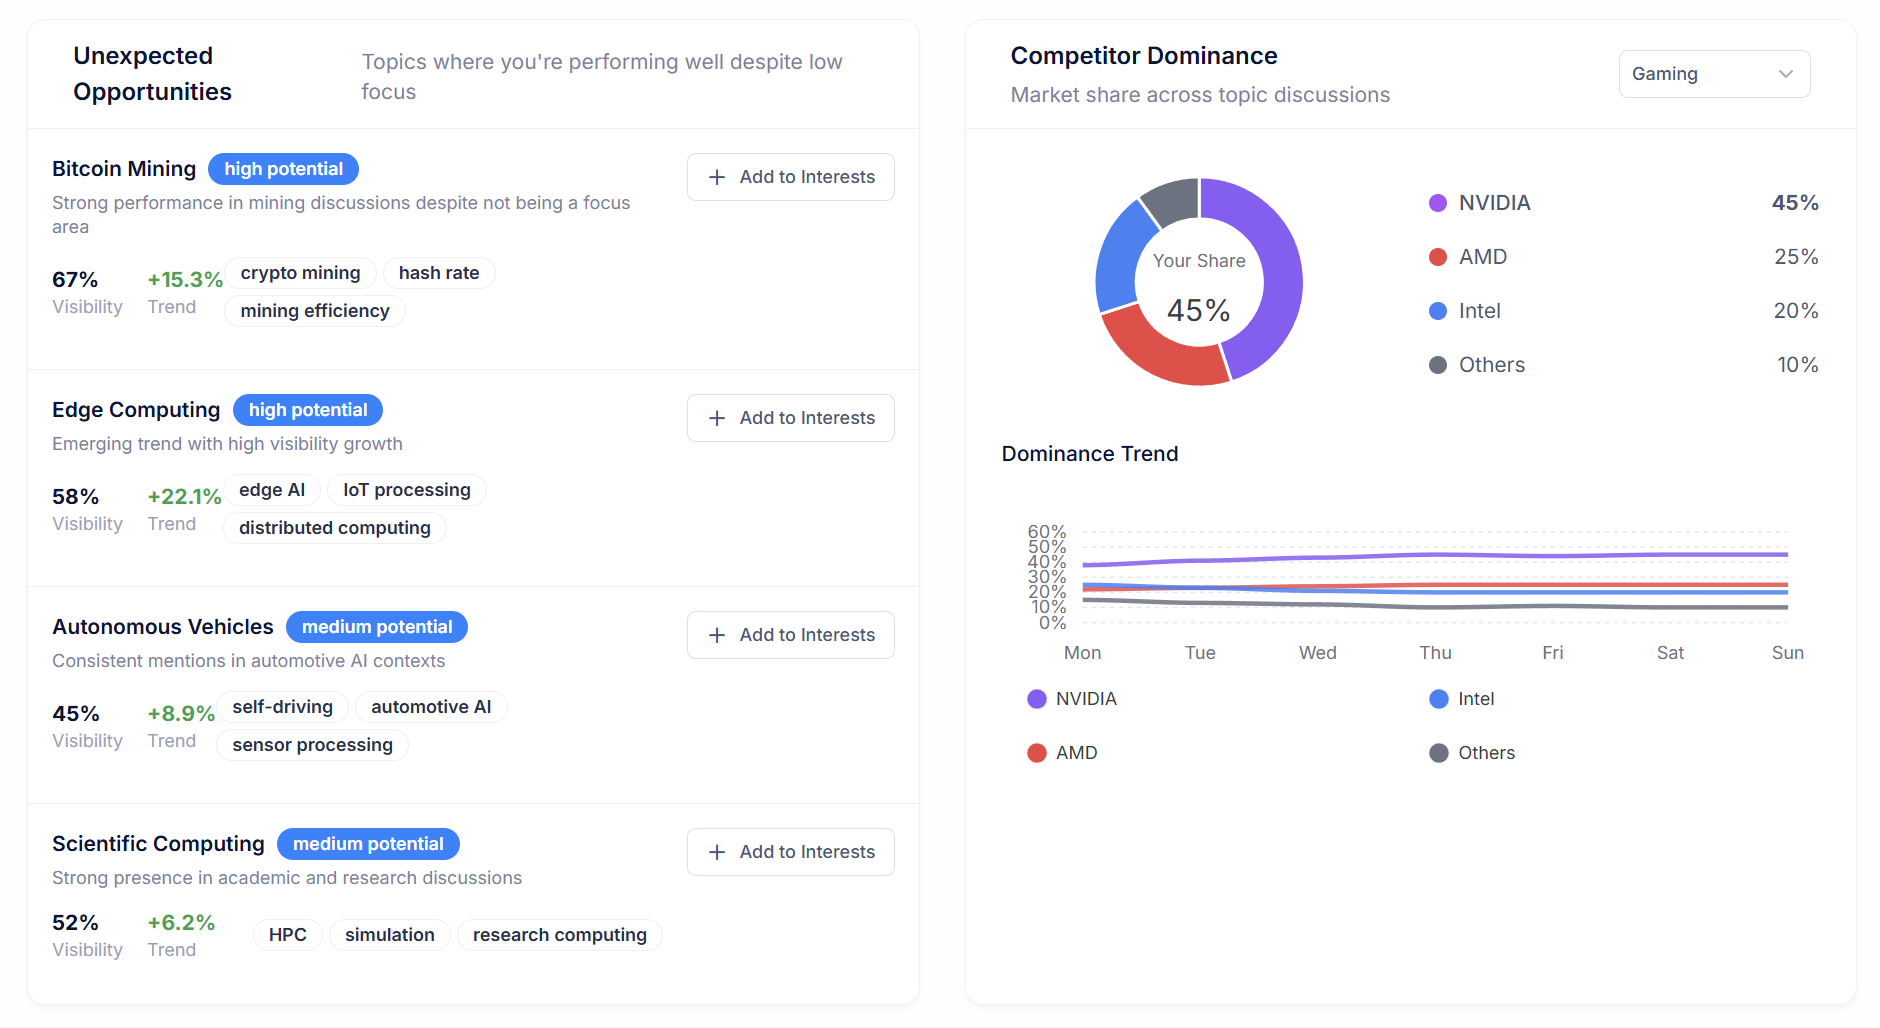Click the +15.3% trend value
1880x1028 pixels.
[x=185, y=280]
